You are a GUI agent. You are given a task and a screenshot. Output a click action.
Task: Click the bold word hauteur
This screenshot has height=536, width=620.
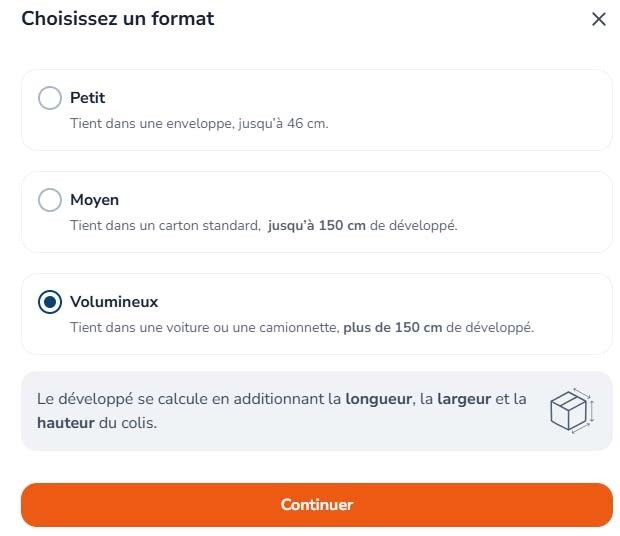click(66, 423)
